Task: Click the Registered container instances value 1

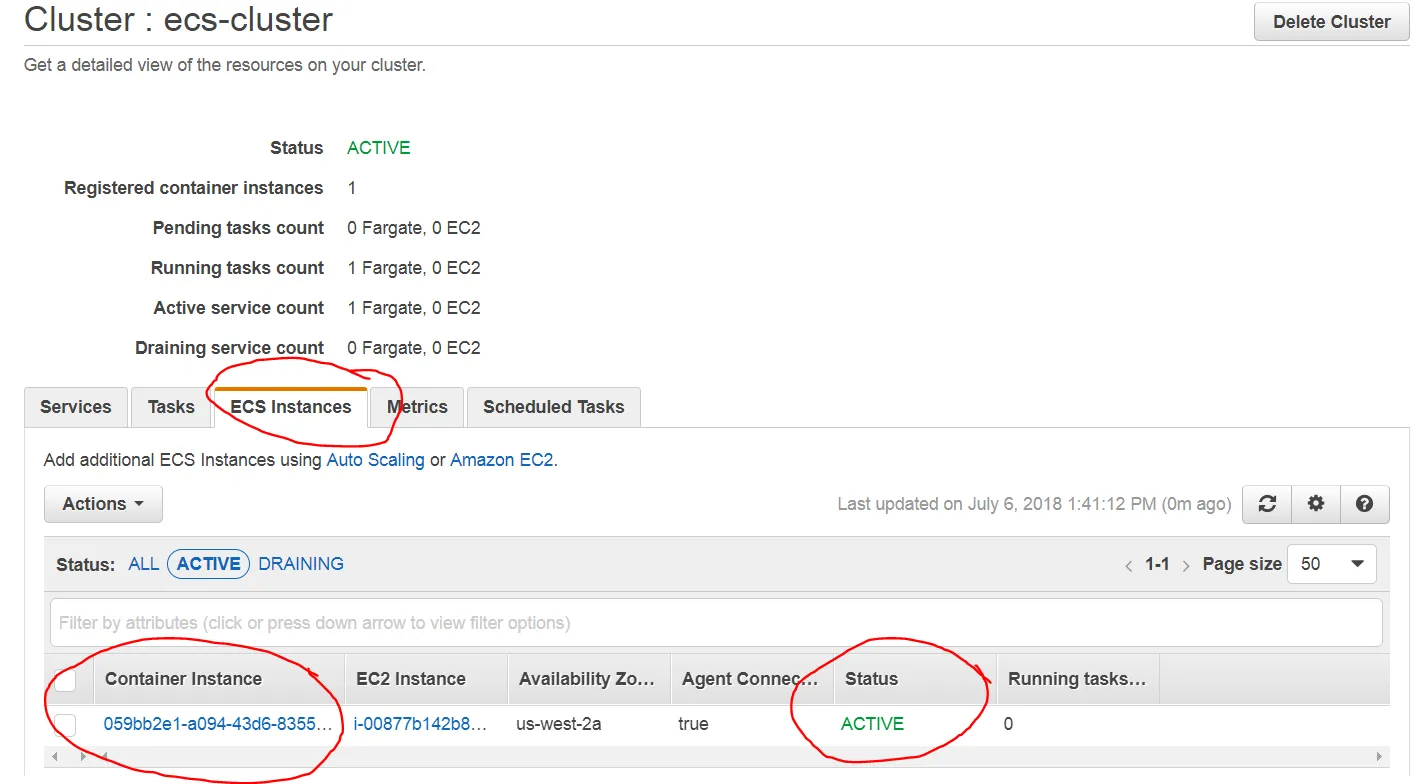Action: [x=352, y=188]
